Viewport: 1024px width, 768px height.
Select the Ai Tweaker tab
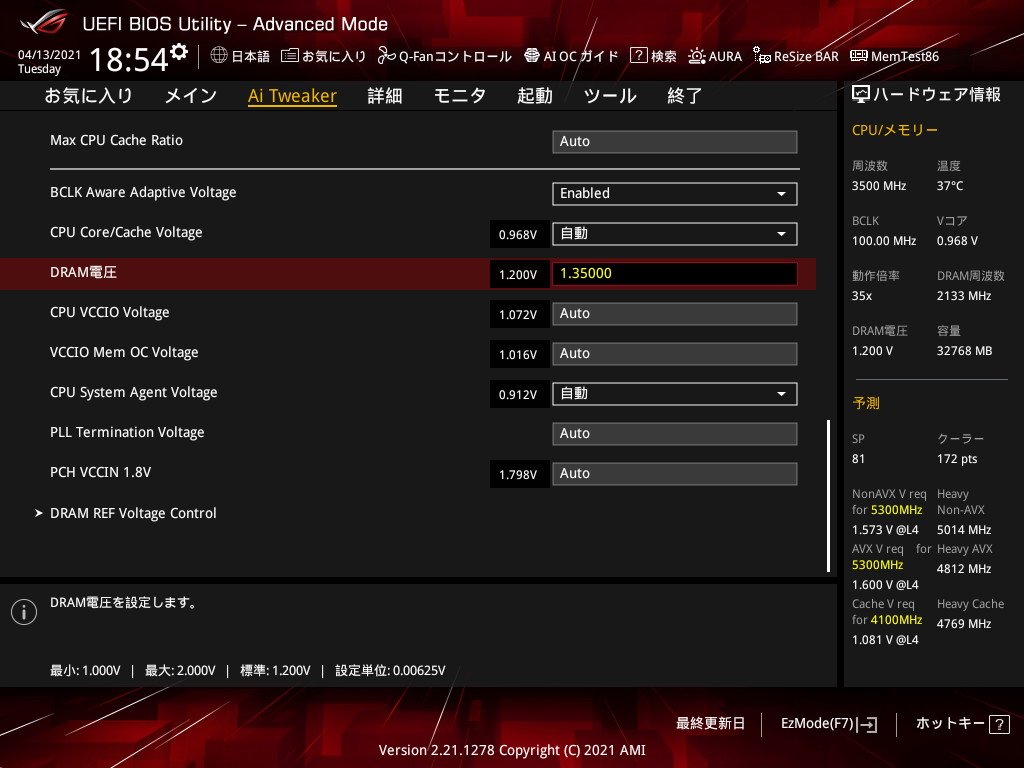click(292, 96)
